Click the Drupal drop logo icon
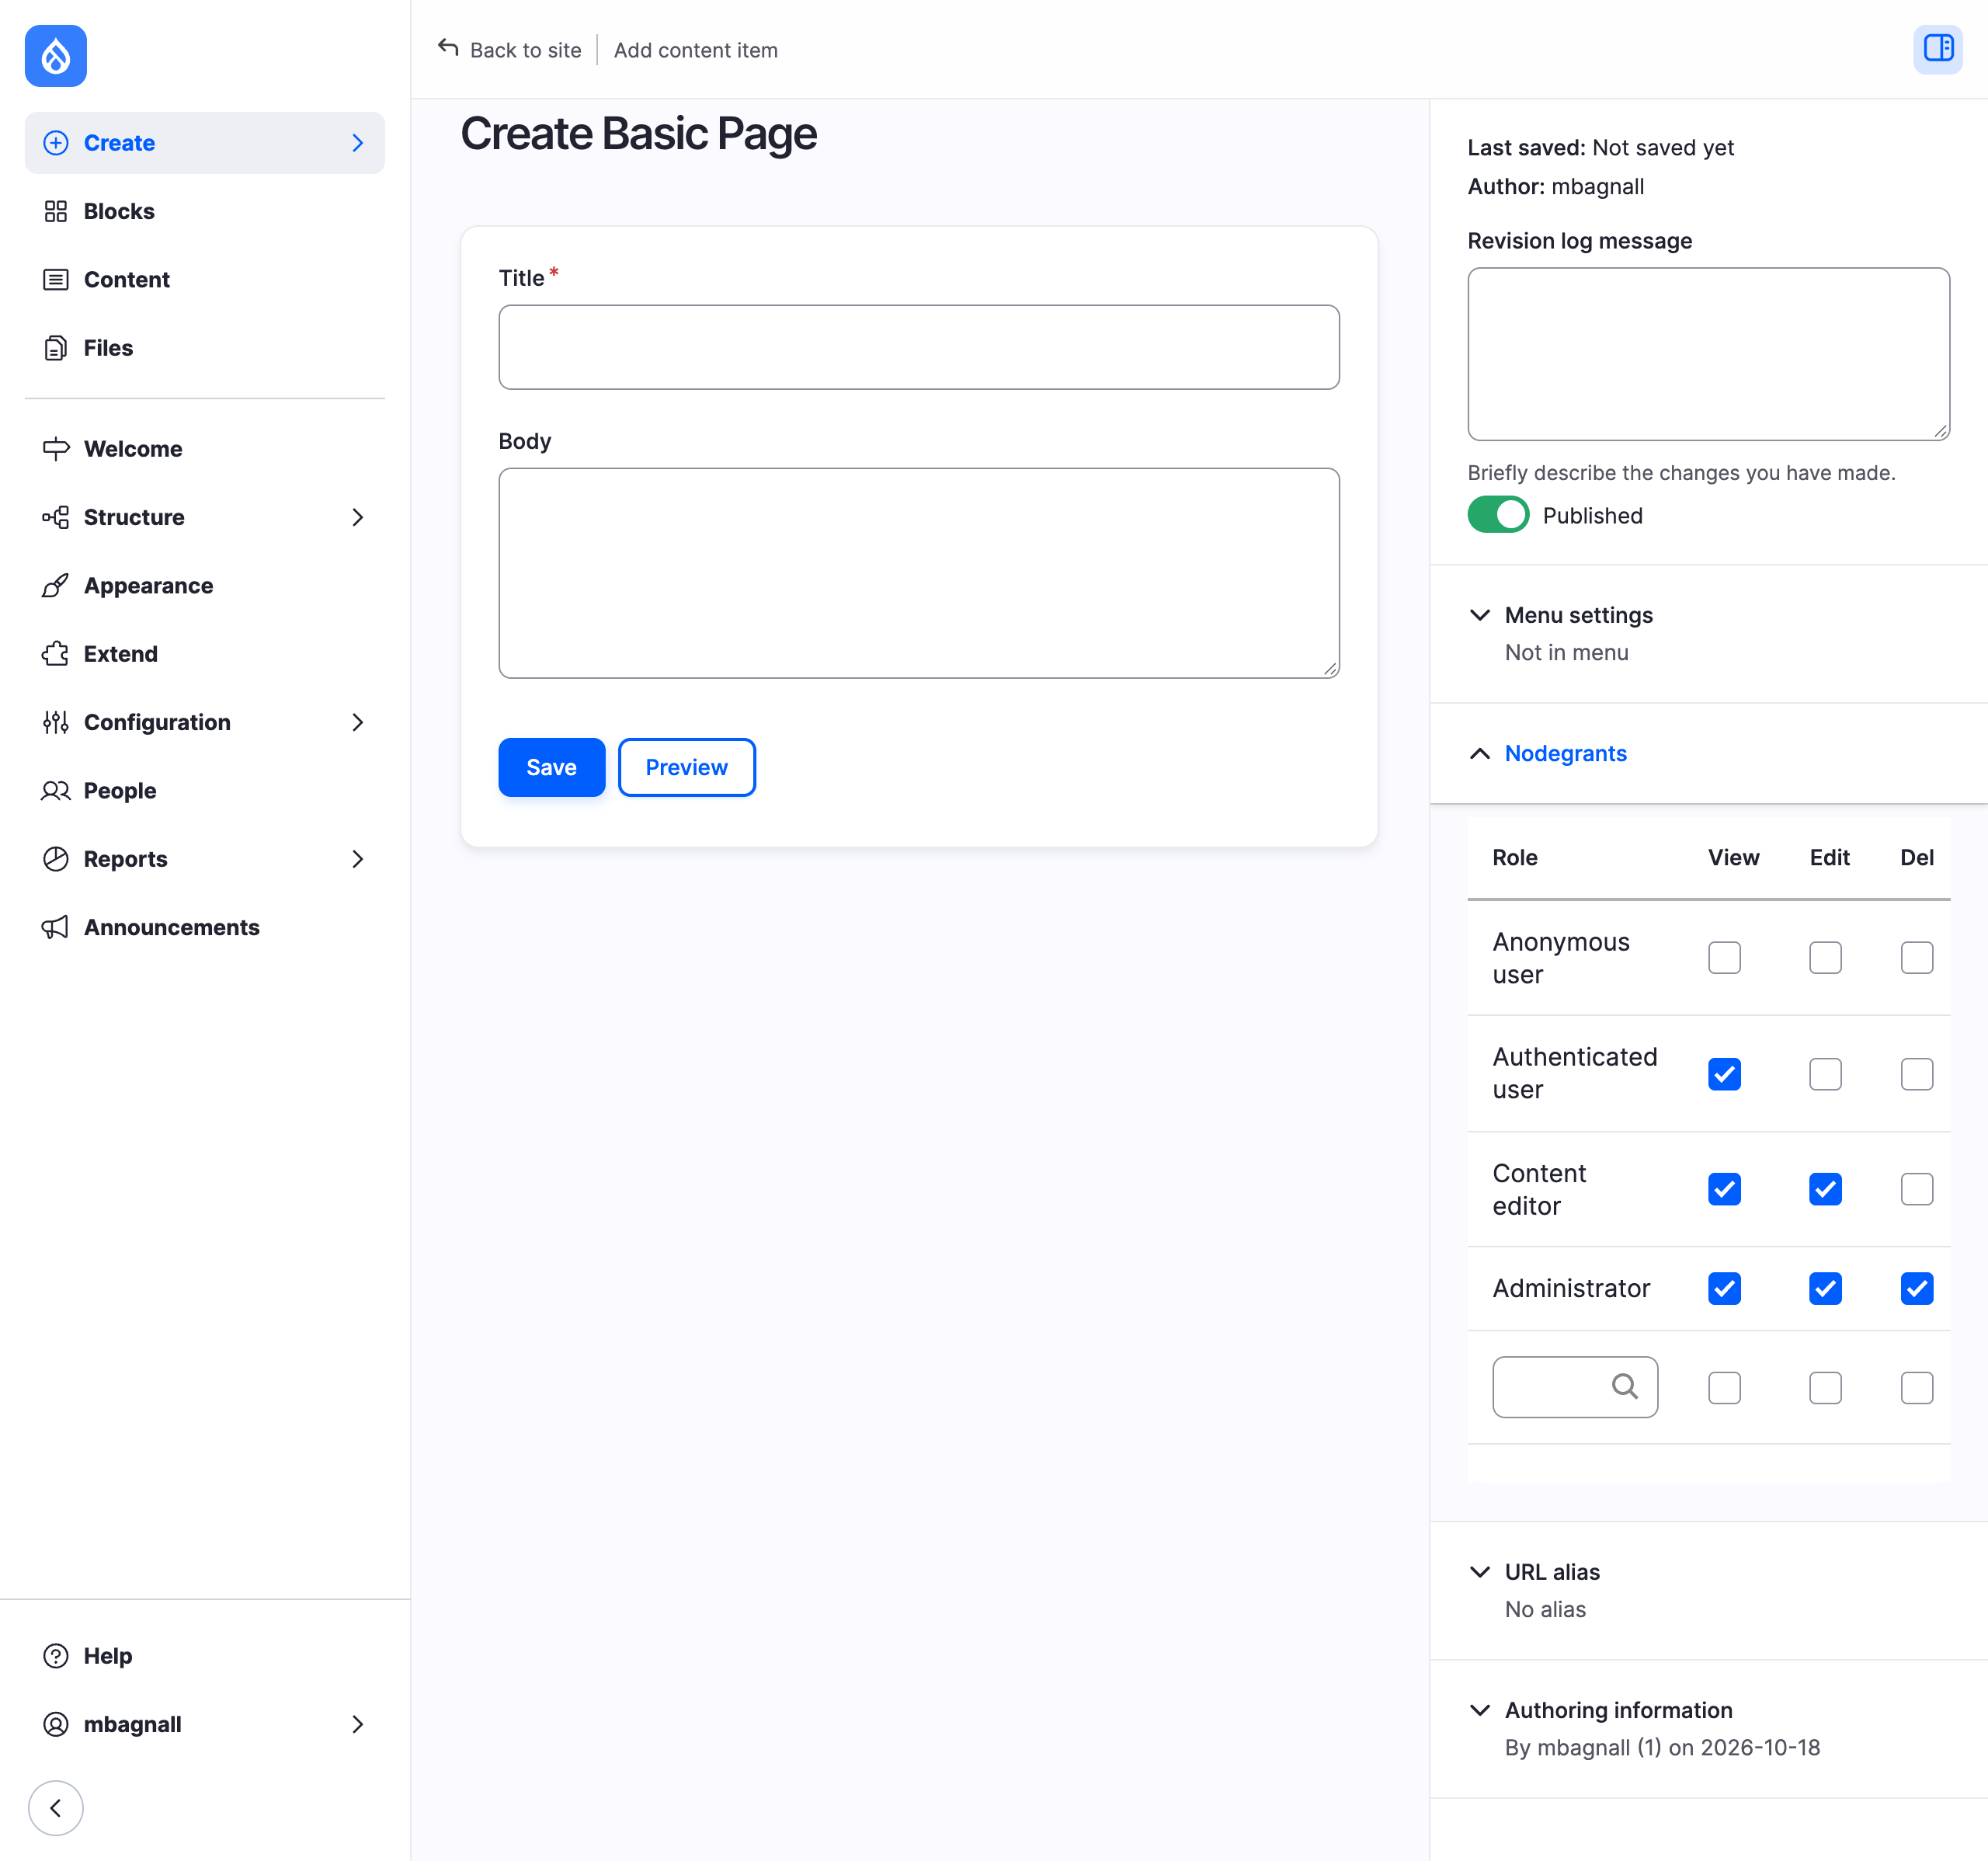 [x=55, y=56]
